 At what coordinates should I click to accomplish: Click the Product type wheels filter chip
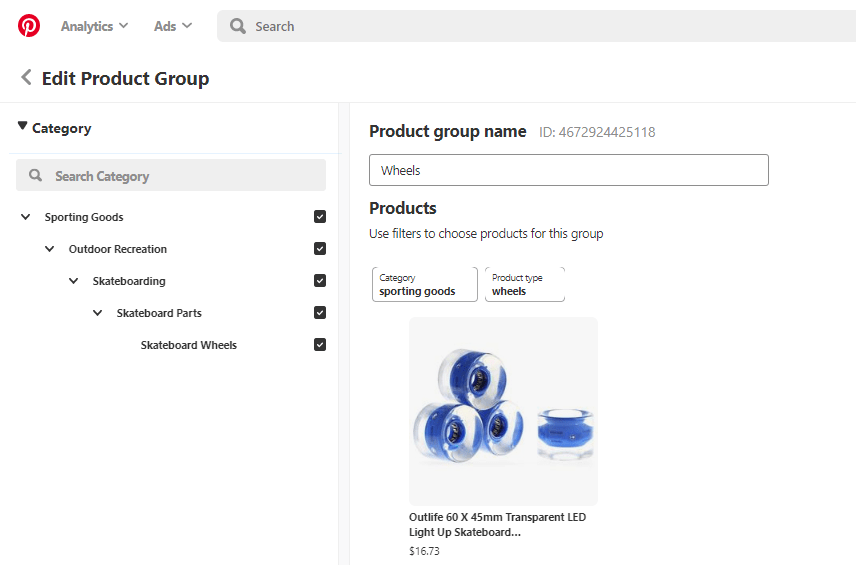click(525, 284)
